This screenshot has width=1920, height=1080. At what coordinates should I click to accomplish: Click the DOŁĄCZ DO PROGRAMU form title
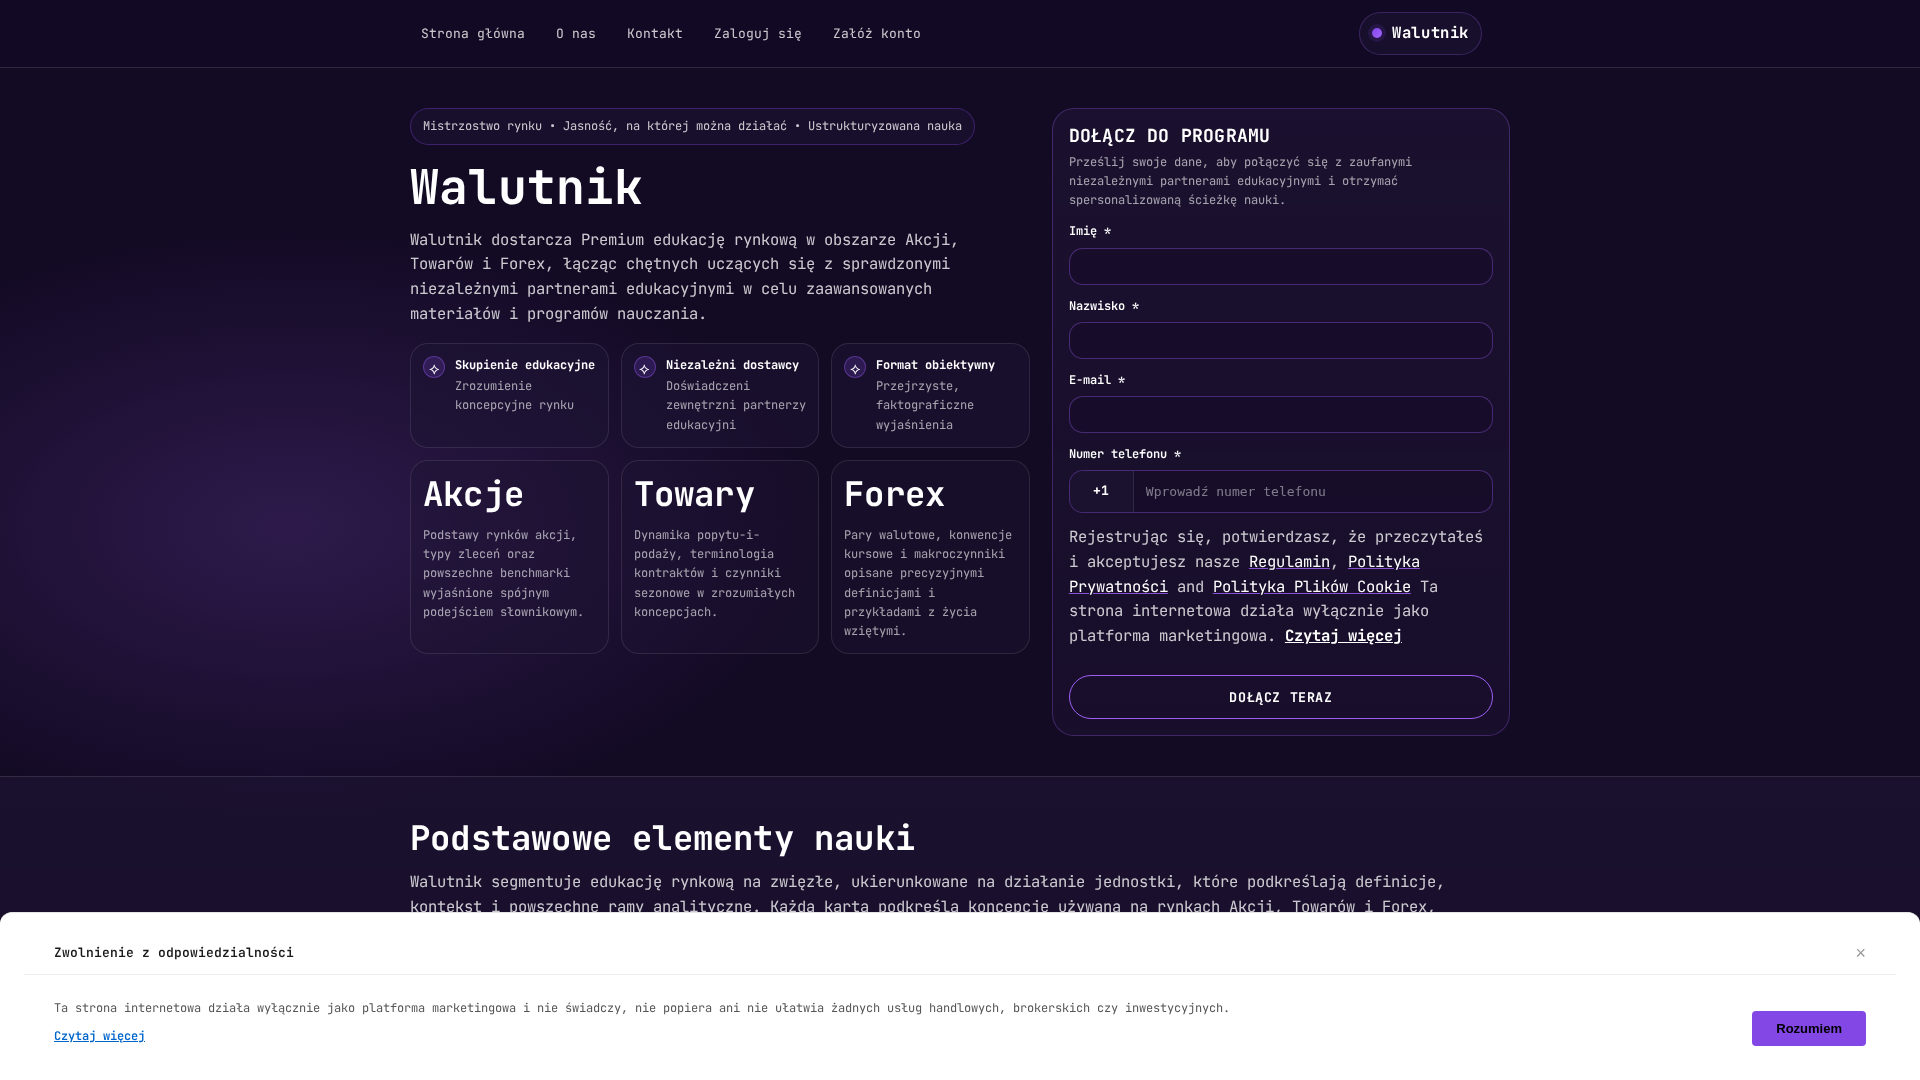coord(1169,136)
